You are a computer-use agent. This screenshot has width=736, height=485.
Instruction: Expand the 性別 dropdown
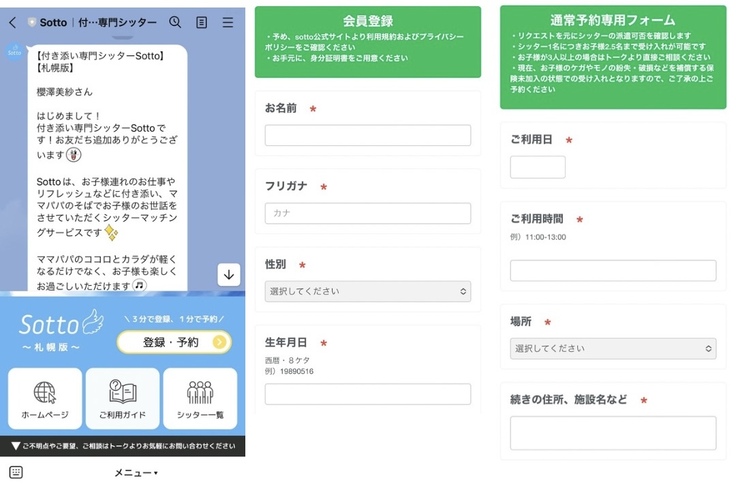(x=367, y=291)
